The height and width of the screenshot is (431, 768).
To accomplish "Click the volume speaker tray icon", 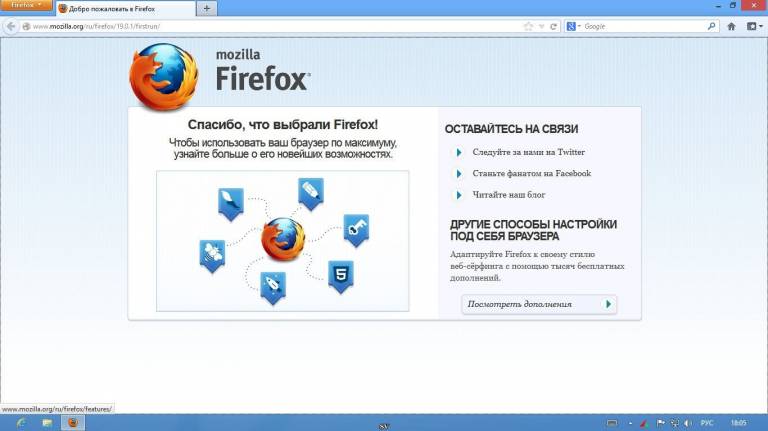I will pyautogui.click(x=688, y=423).
